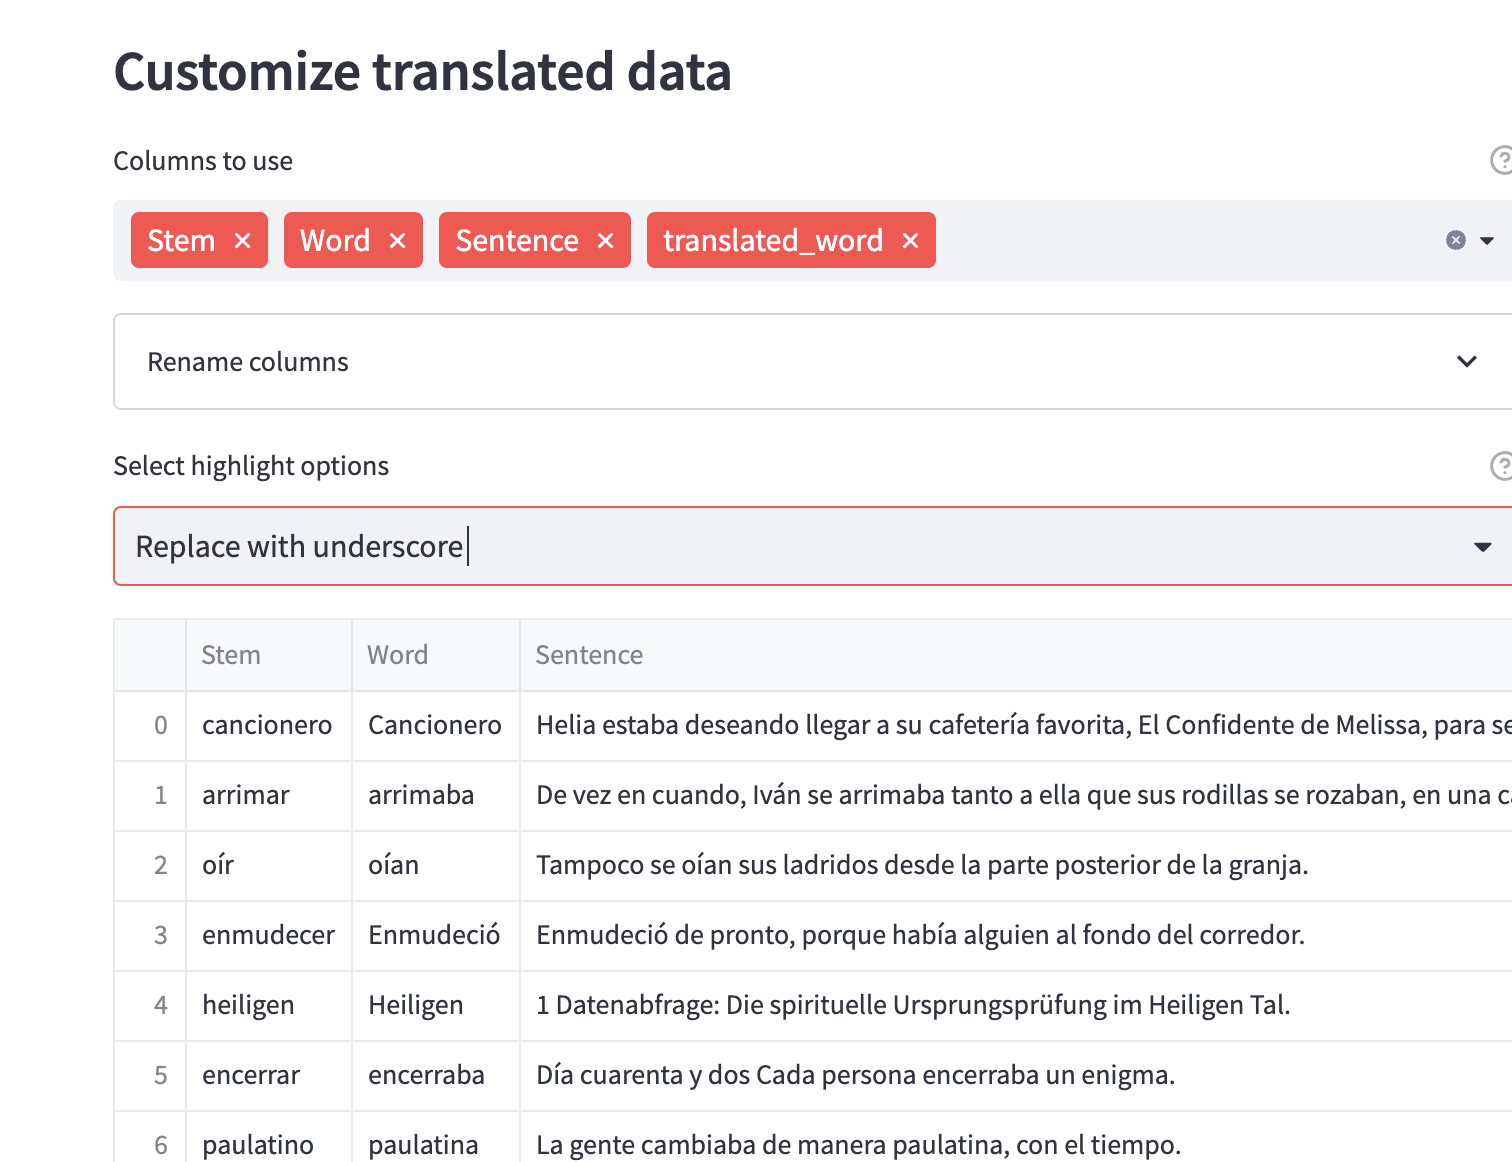
Task: Click the Sentence column header
Action: (x=589, y=655)
